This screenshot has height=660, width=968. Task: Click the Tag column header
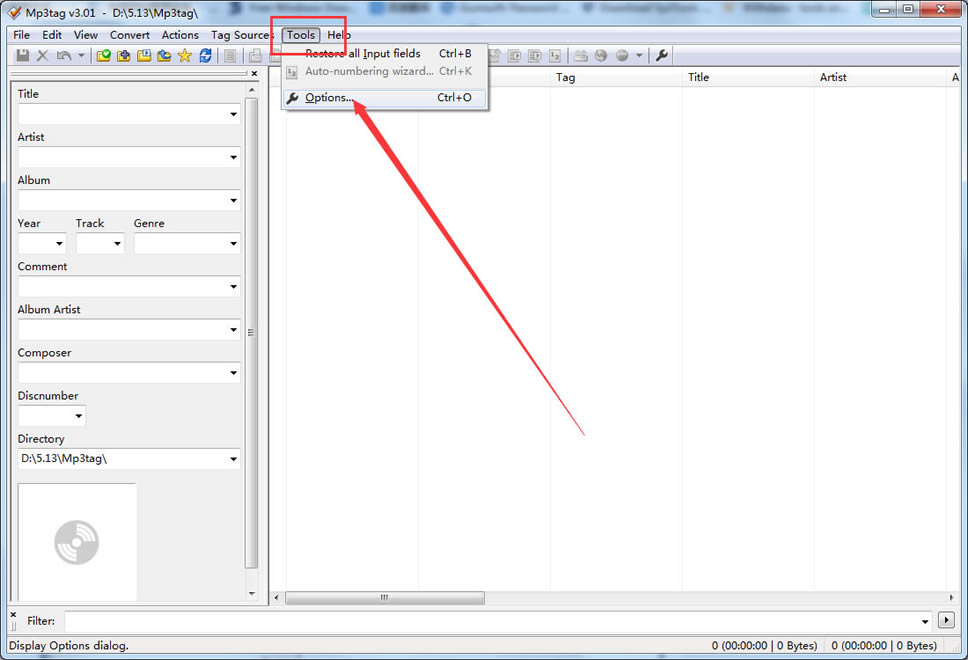tap(566, 77)
